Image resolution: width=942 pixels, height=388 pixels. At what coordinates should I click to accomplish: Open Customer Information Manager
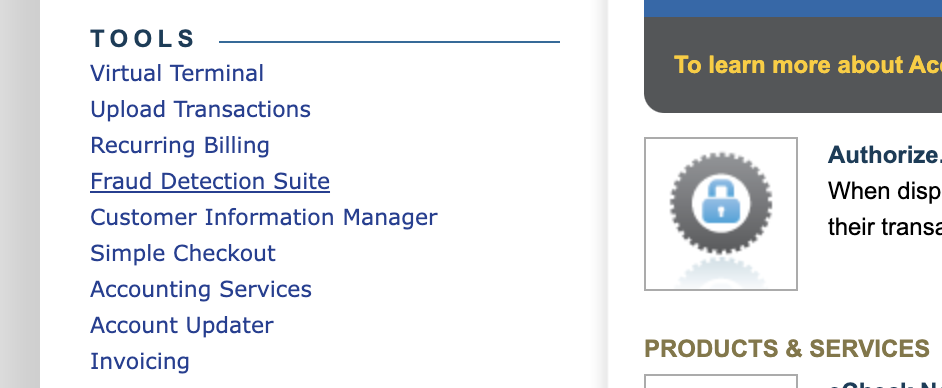point(264,217)
